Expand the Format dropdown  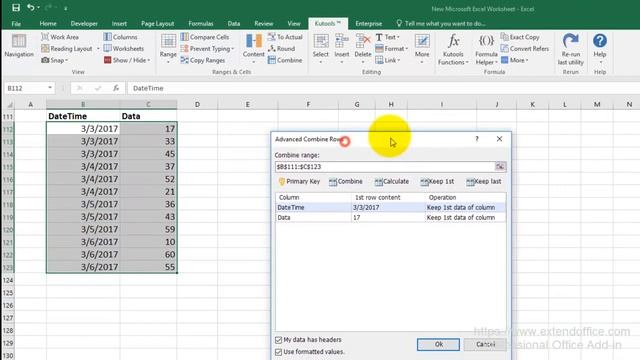click(407, 49)
